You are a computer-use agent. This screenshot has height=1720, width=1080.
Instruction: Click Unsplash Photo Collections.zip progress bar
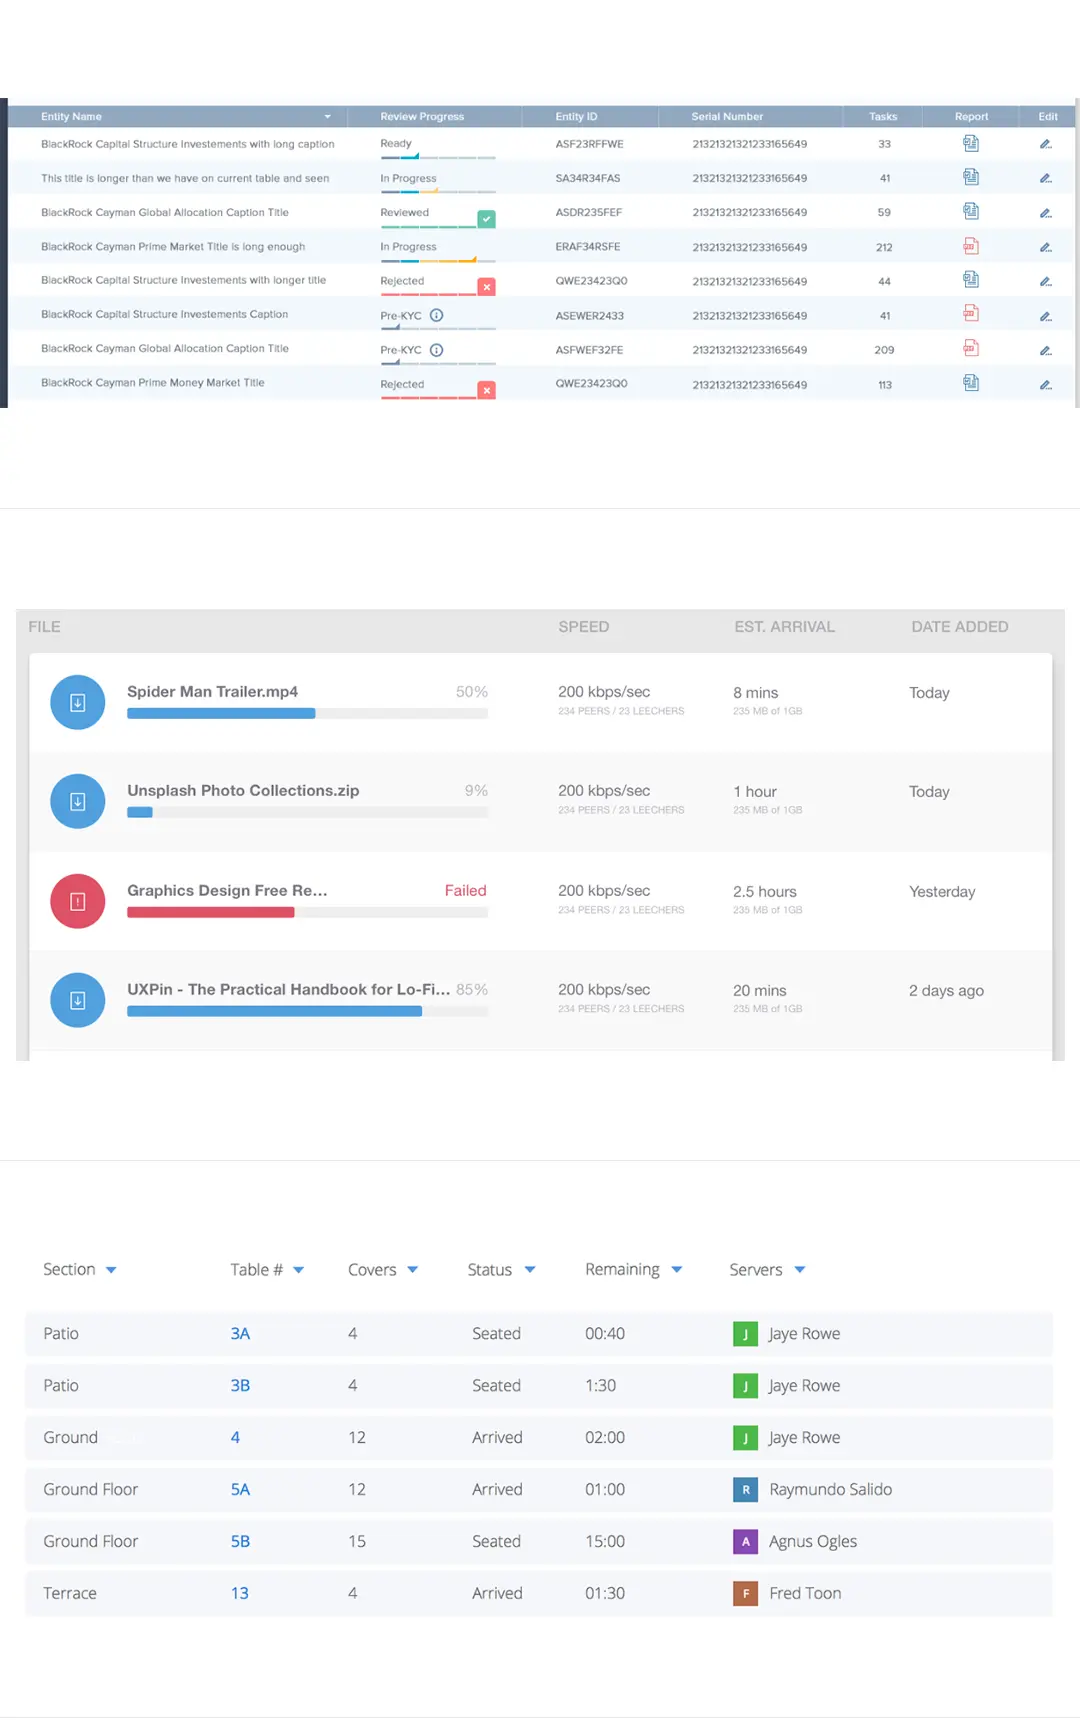point(307,813)
